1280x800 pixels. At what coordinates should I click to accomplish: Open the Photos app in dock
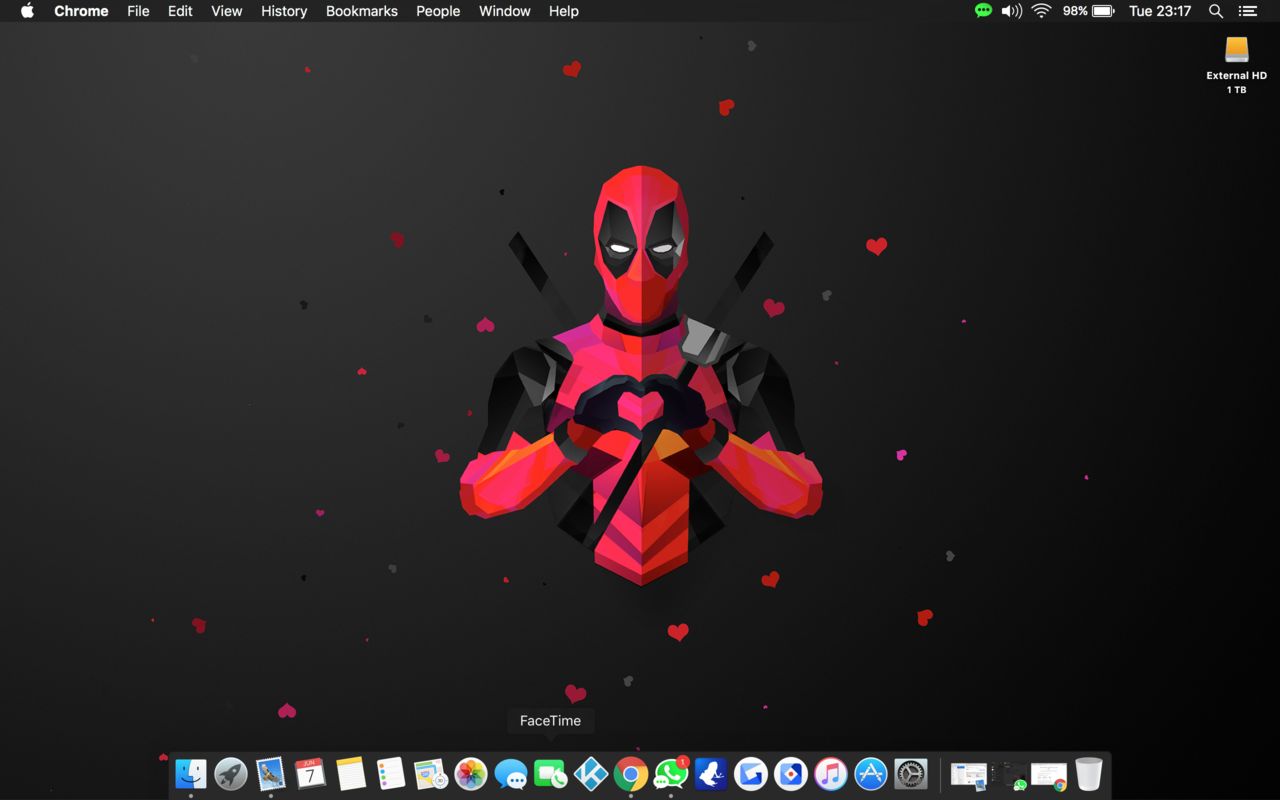[471, 773]
